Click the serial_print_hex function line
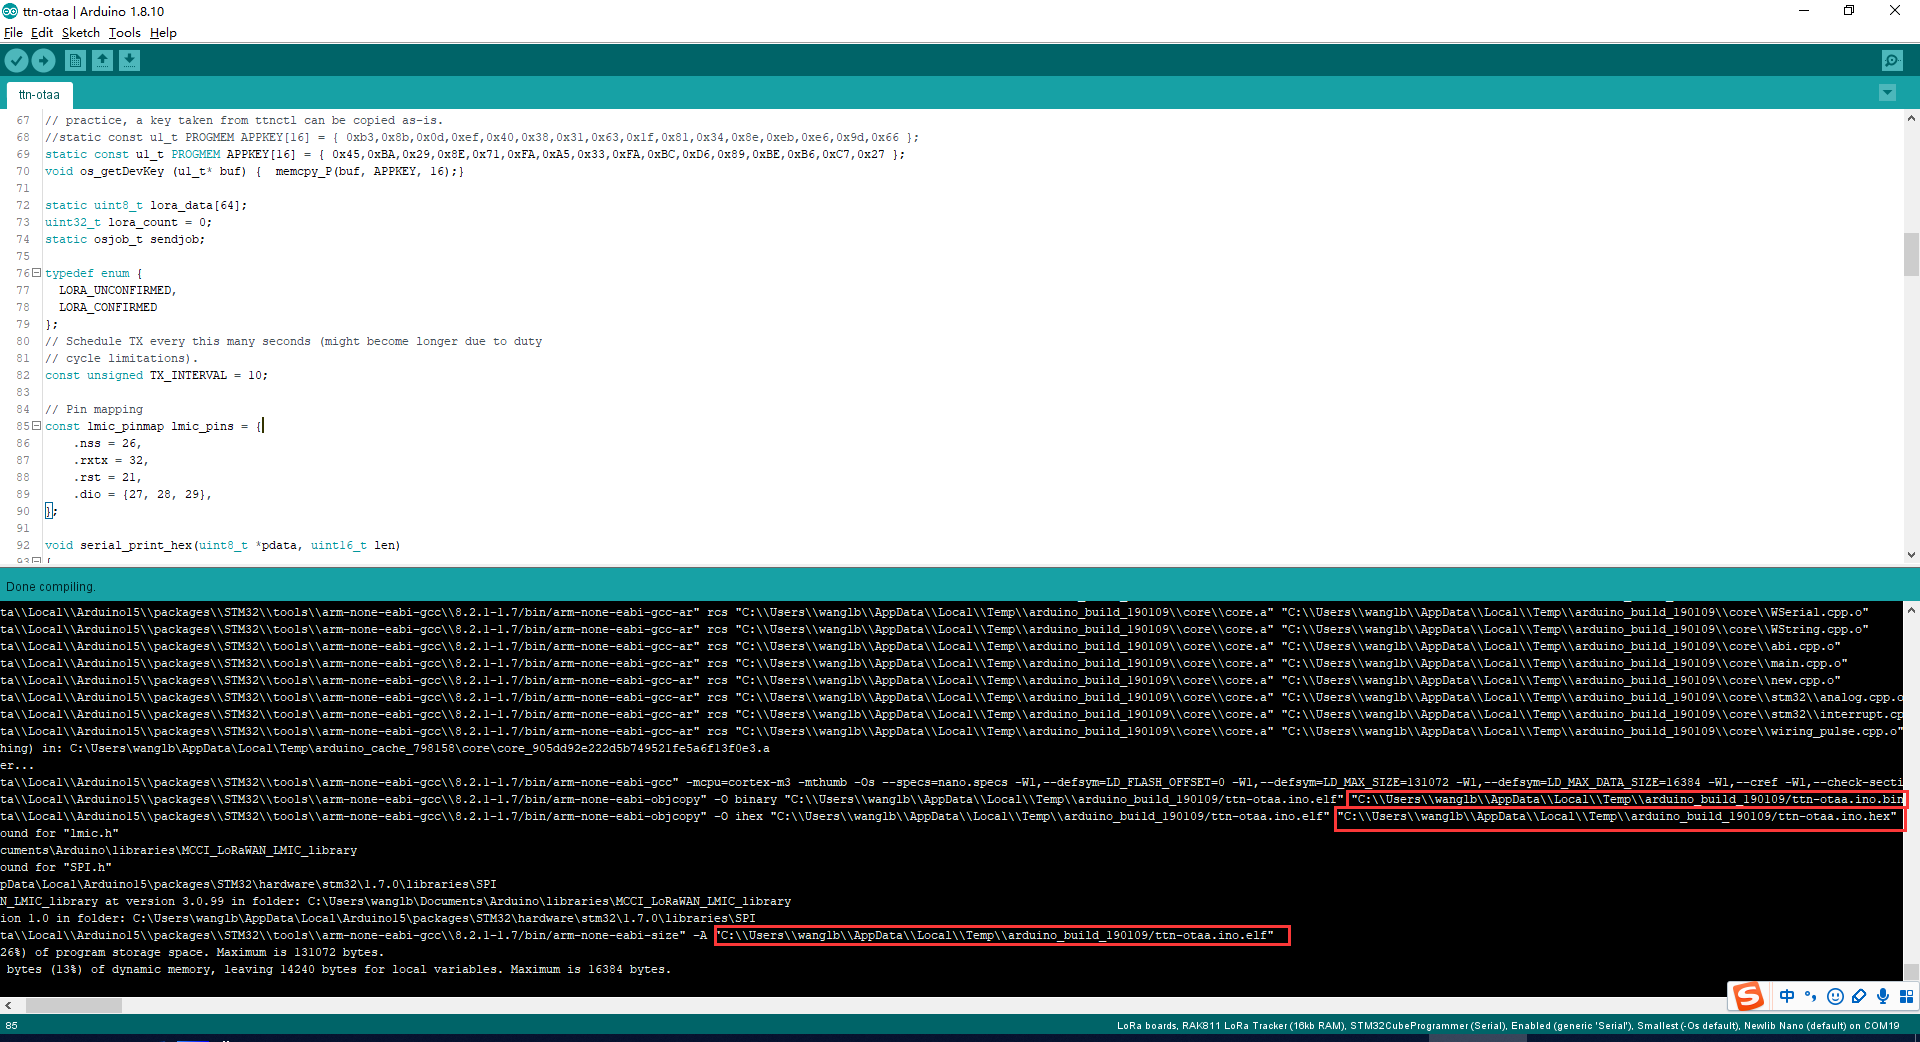The image size is (1920, 1042). click(x=223, y=545)
